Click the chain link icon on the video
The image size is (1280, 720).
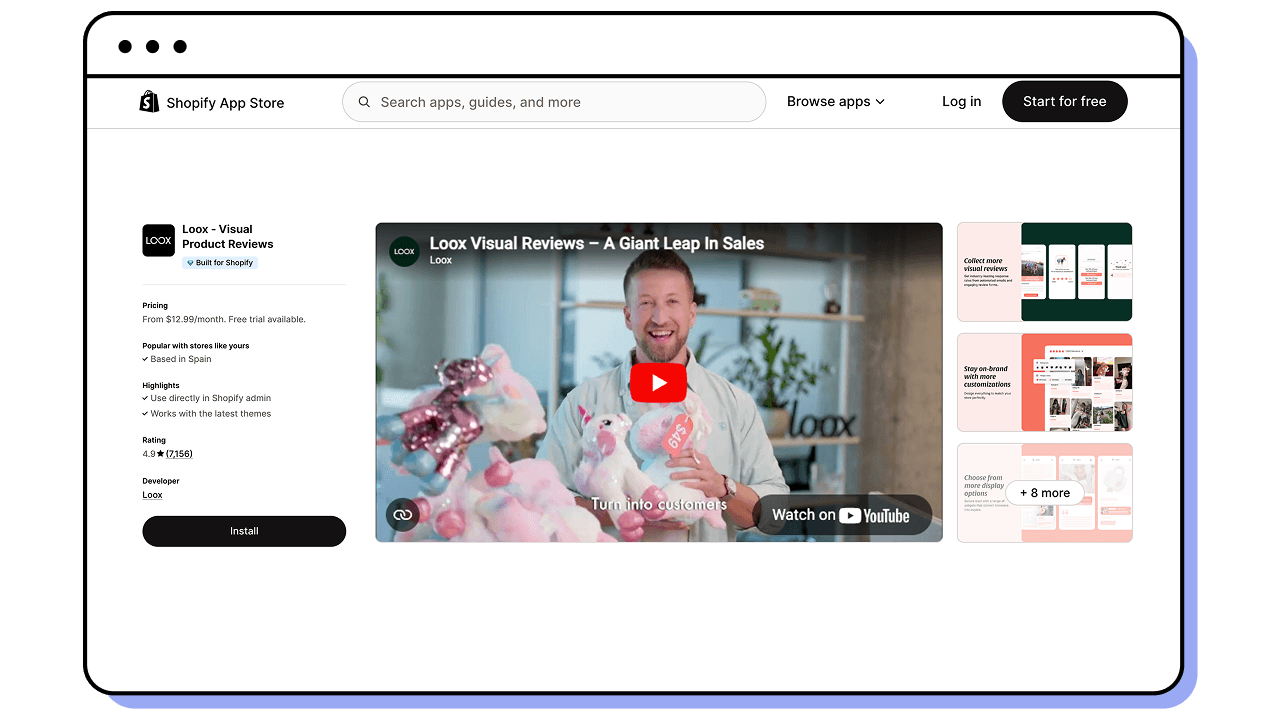402,514
